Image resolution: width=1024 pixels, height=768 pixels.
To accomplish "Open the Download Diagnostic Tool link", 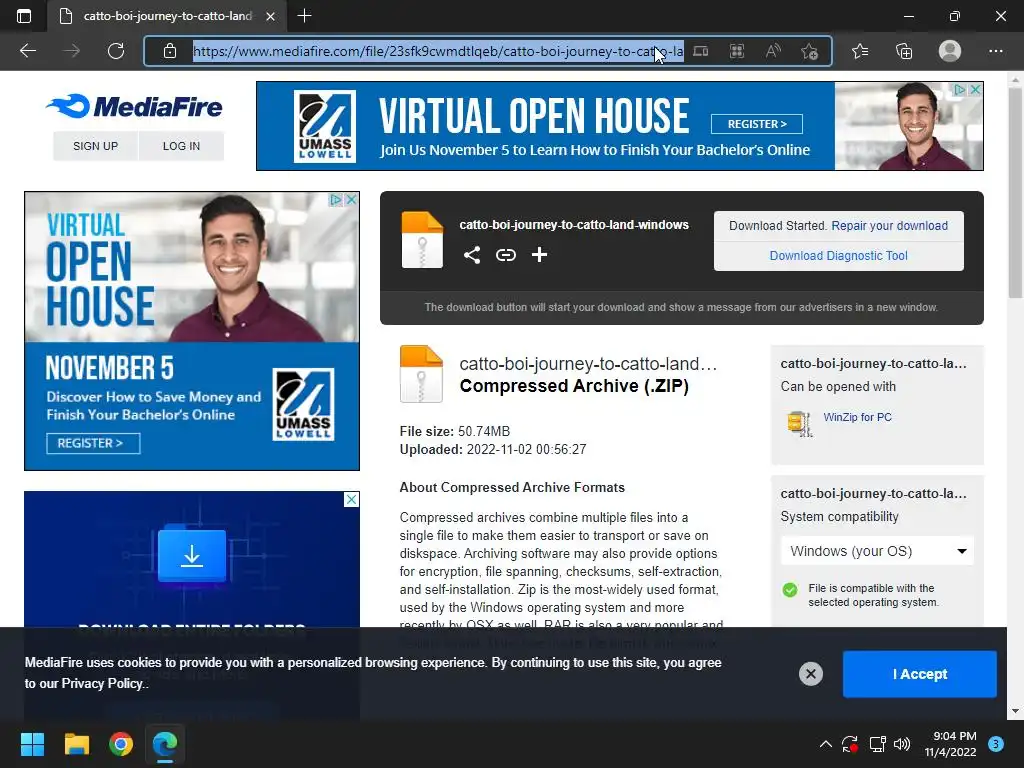I will [x=839, y=256].
